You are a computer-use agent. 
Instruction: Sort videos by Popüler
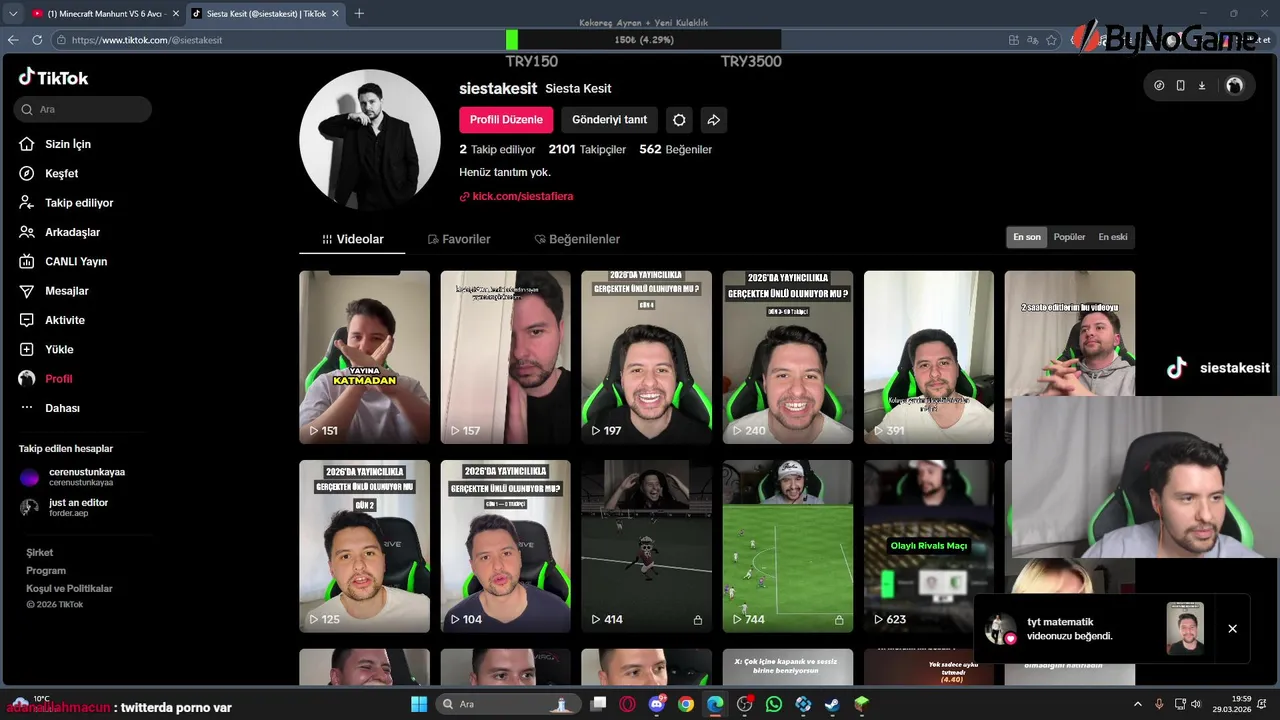[1069, 237]
